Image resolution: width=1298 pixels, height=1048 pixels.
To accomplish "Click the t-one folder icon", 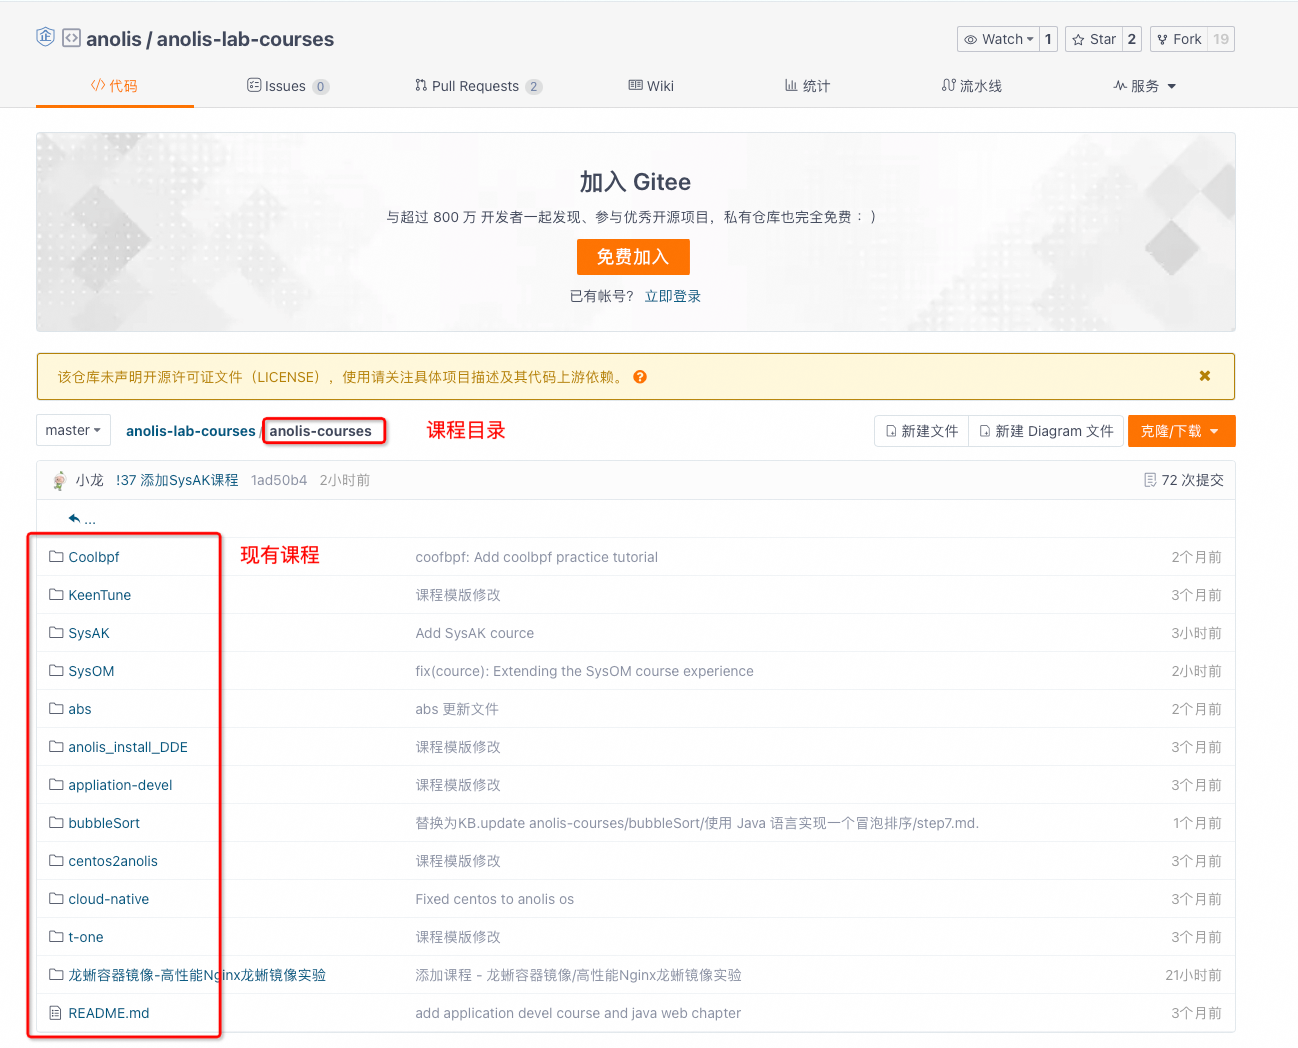I will (56, 936).
